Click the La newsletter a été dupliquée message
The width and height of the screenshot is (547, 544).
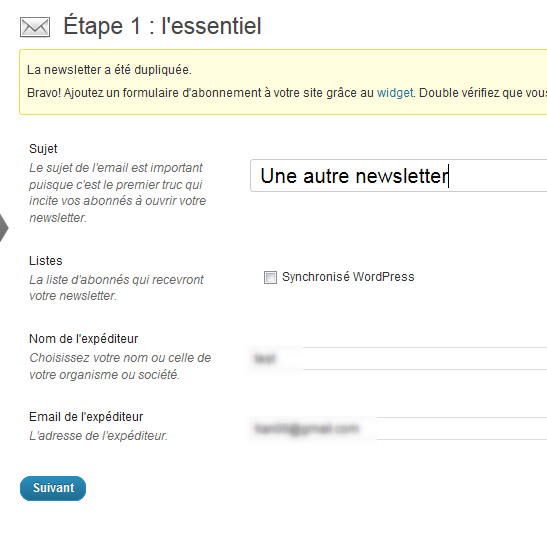(110, 70)
